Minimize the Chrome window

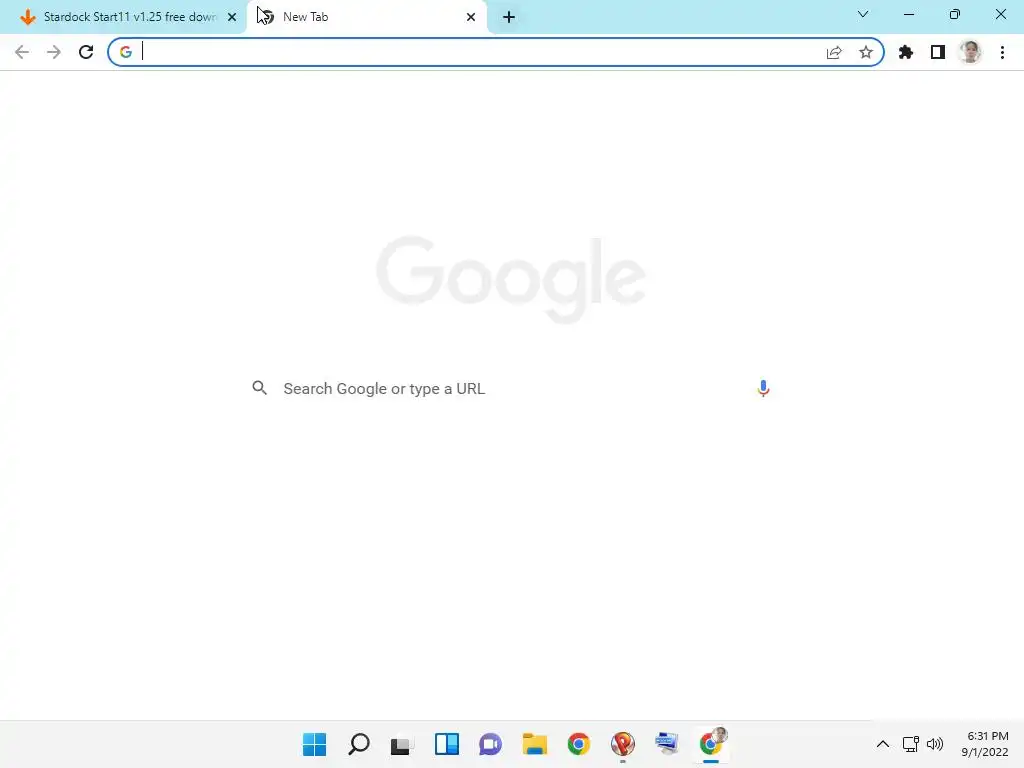(x=908, y=14)
